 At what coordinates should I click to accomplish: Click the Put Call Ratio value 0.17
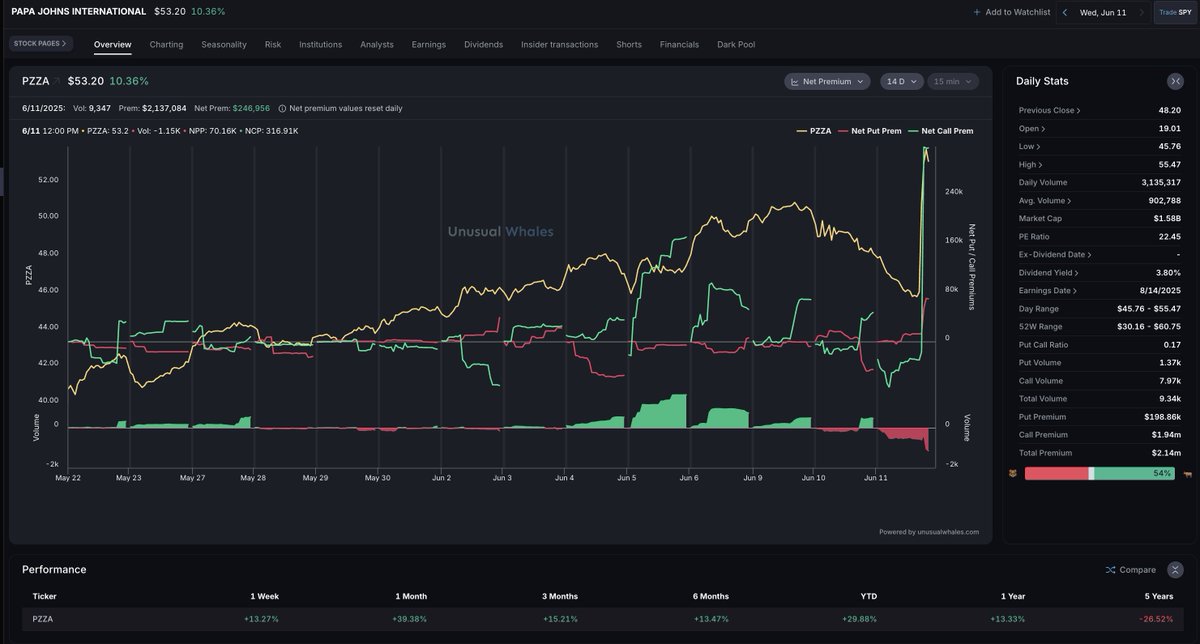1172,344
